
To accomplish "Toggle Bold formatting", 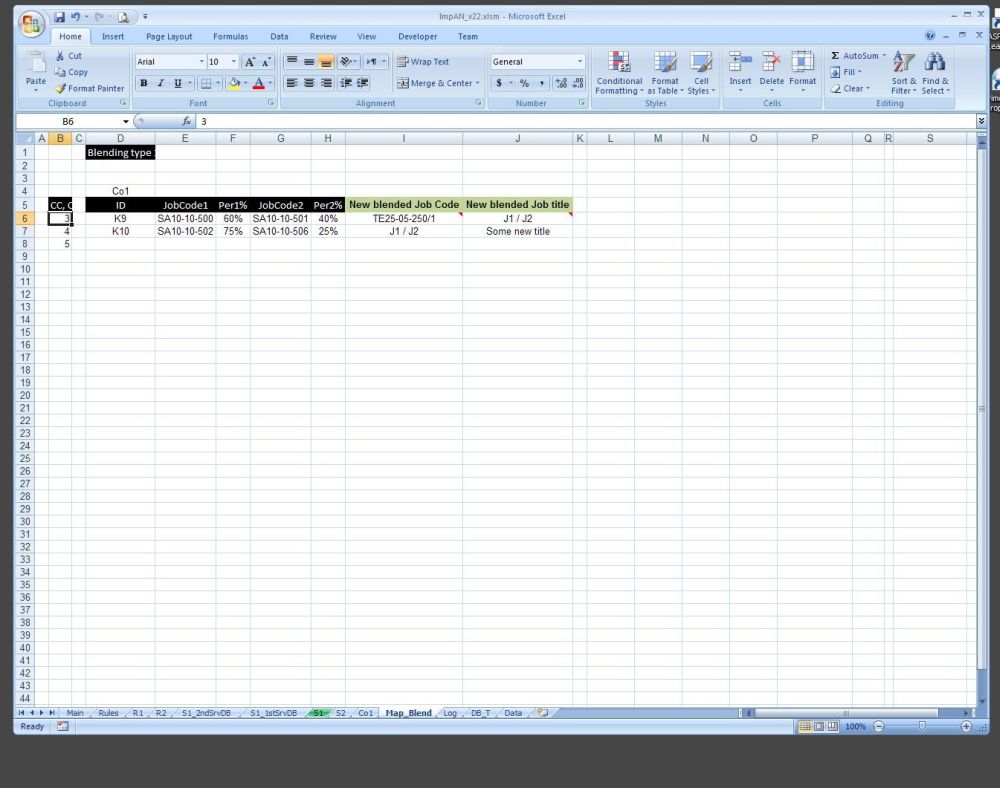I will (144, 84).
